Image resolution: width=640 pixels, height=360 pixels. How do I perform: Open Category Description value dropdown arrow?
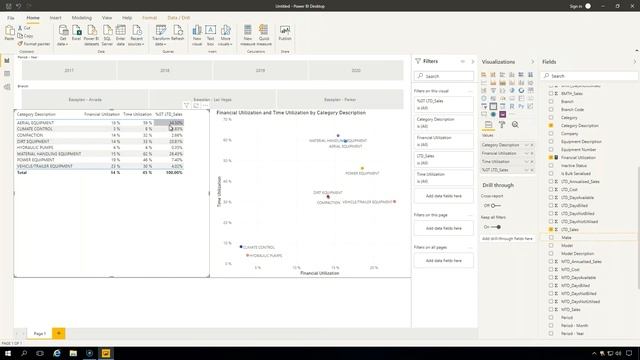pyautogui.click(x=526, y=145)
